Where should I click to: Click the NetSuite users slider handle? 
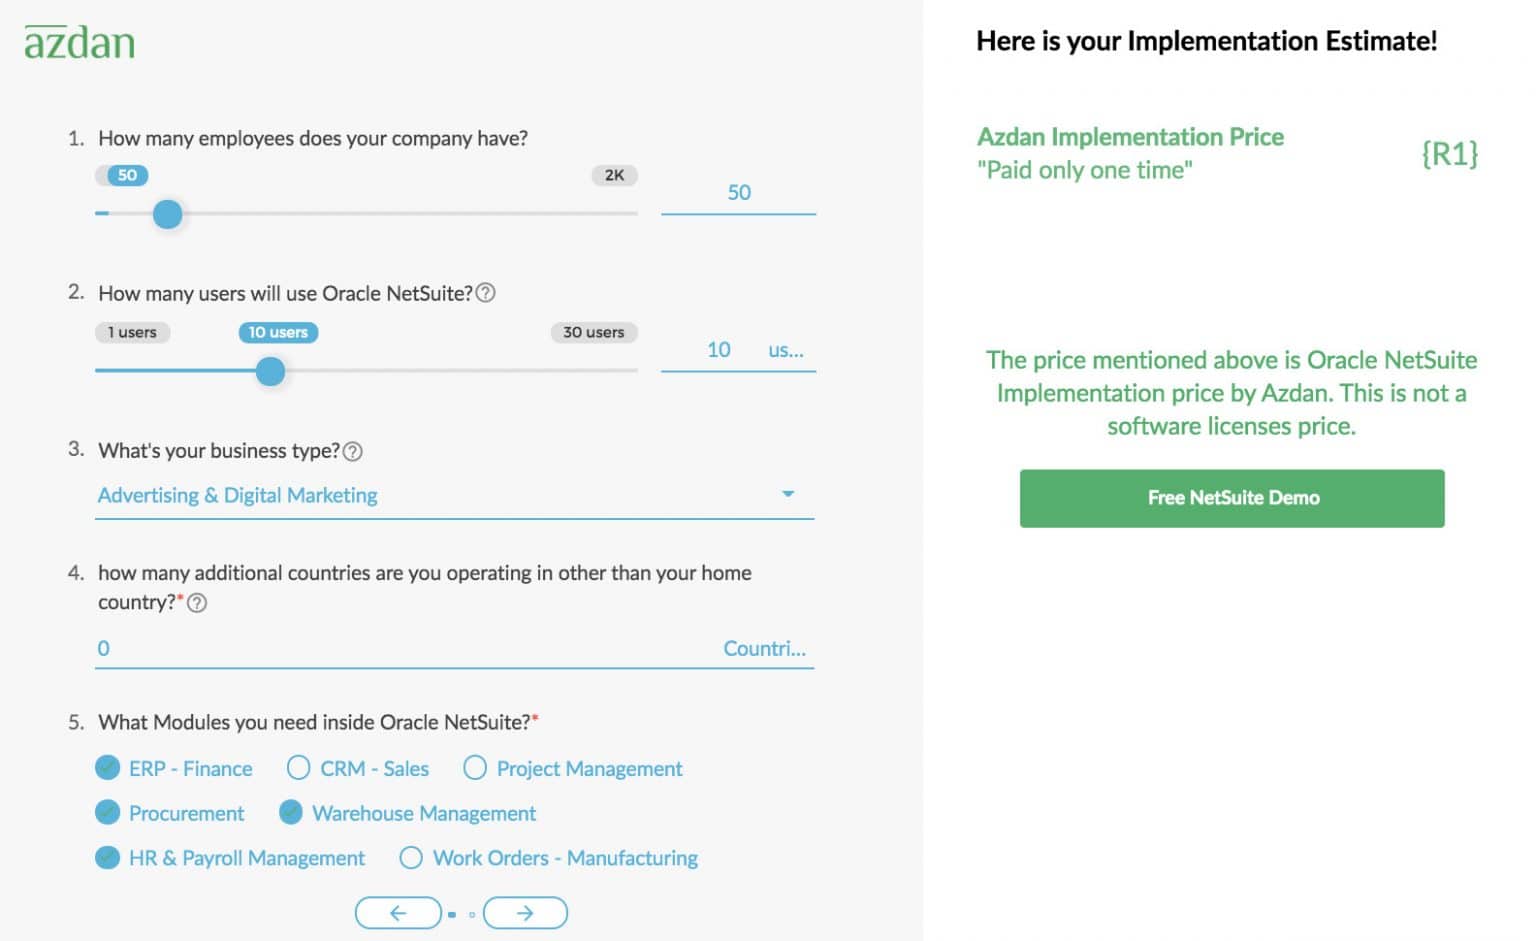click(270, 372)
